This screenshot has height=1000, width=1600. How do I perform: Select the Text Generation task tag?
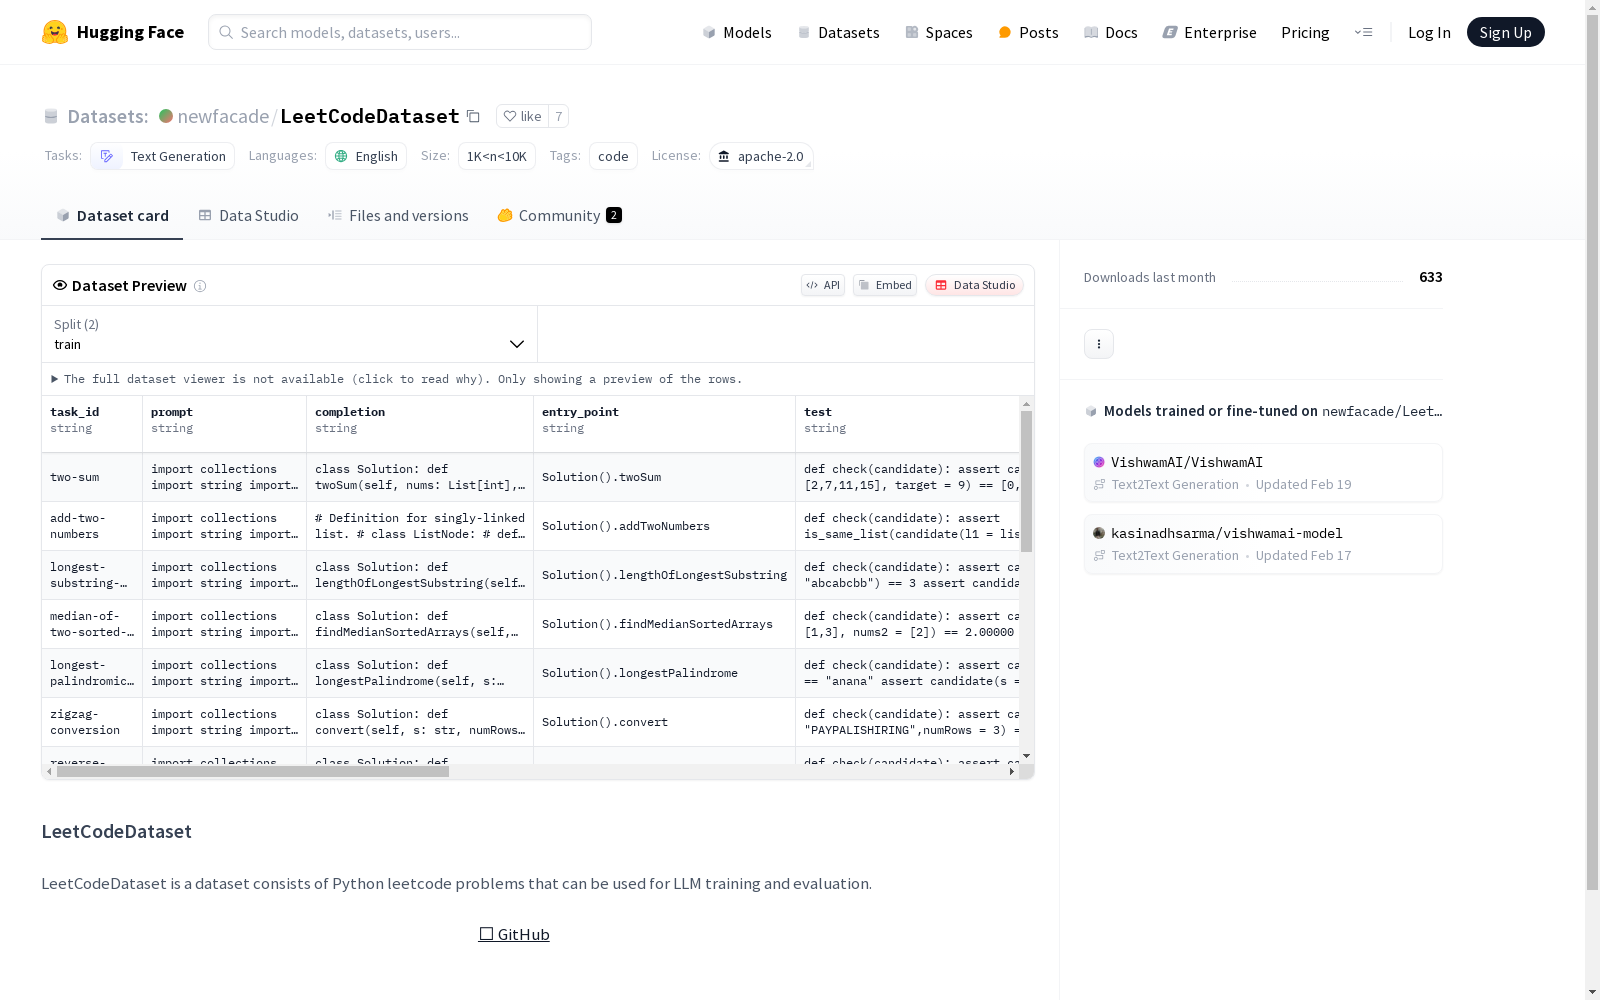(x=163, y=156)
